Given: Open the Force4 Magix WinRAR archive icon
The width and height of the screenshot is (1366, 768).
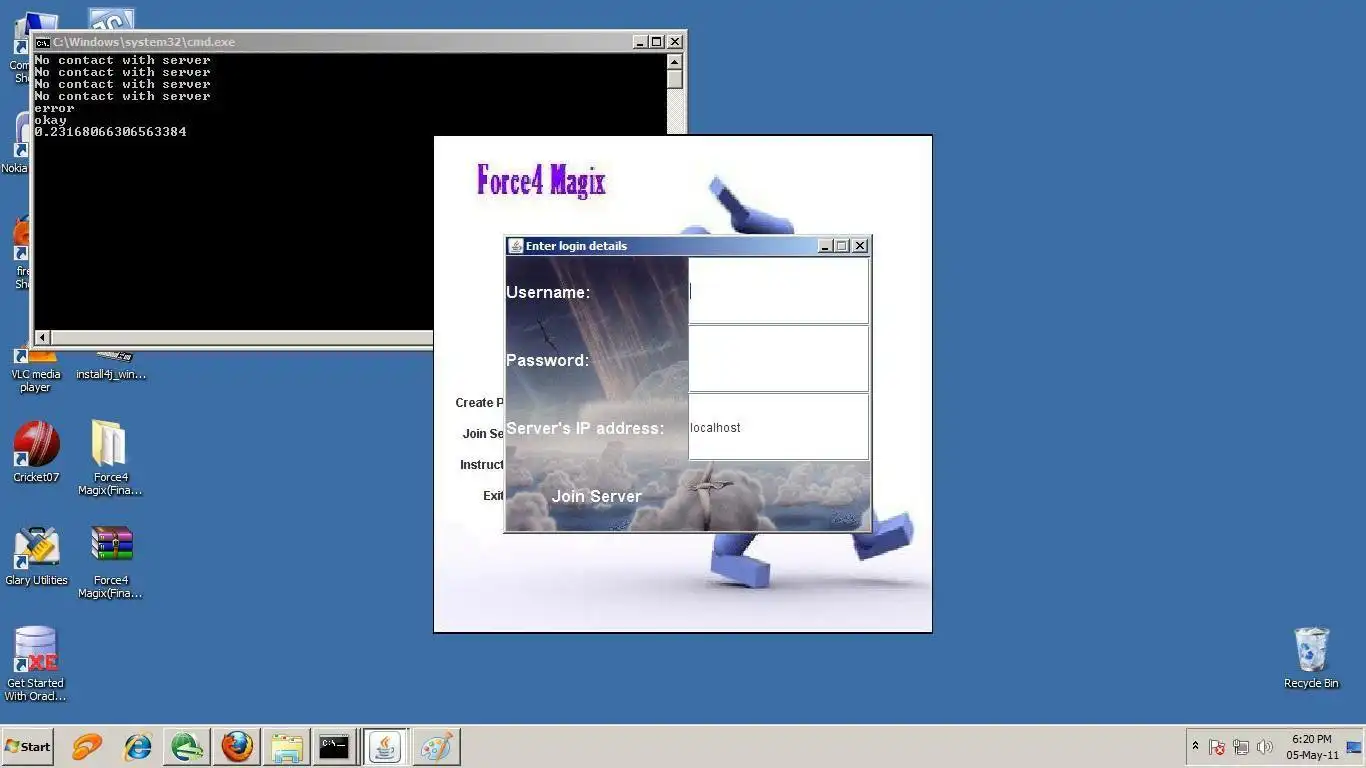Looking at the screenshot, I should [x=110, y=562].
